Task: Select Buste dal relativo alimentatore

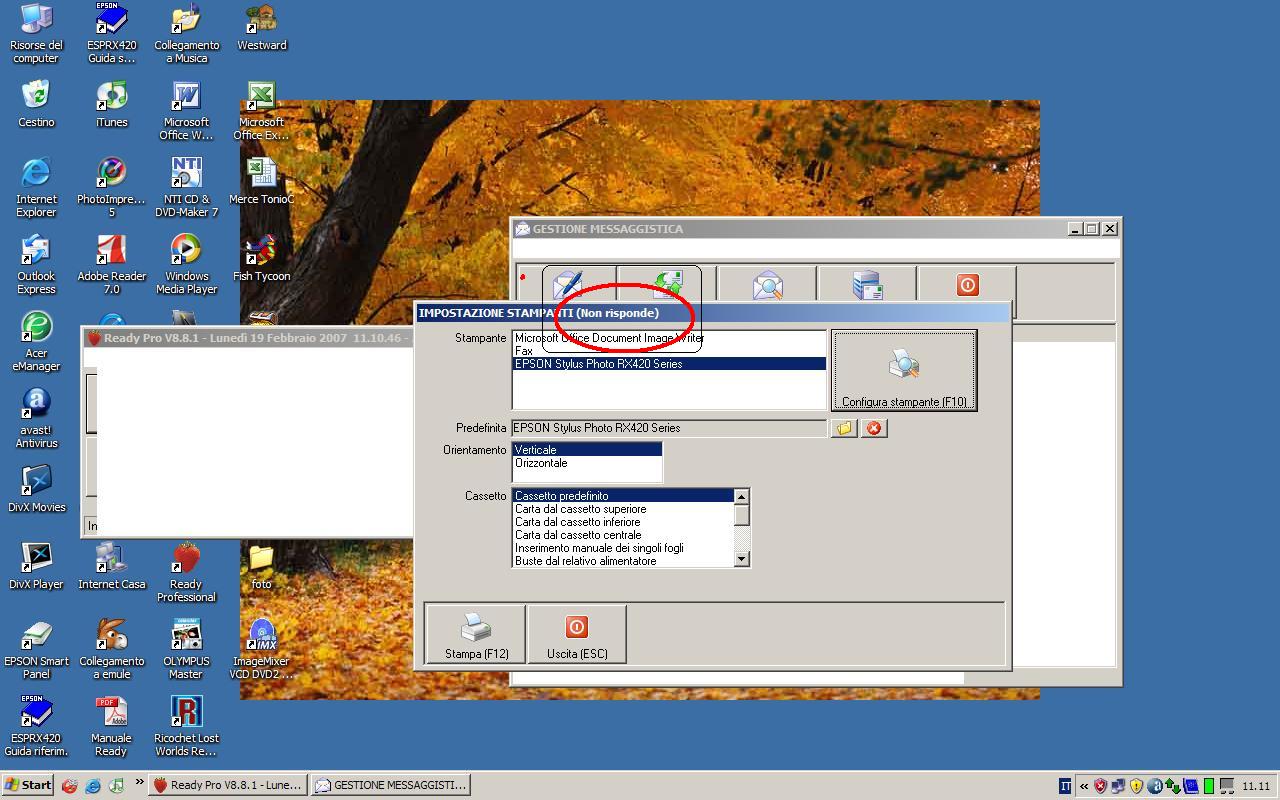Action: click(x=623, y=561)
